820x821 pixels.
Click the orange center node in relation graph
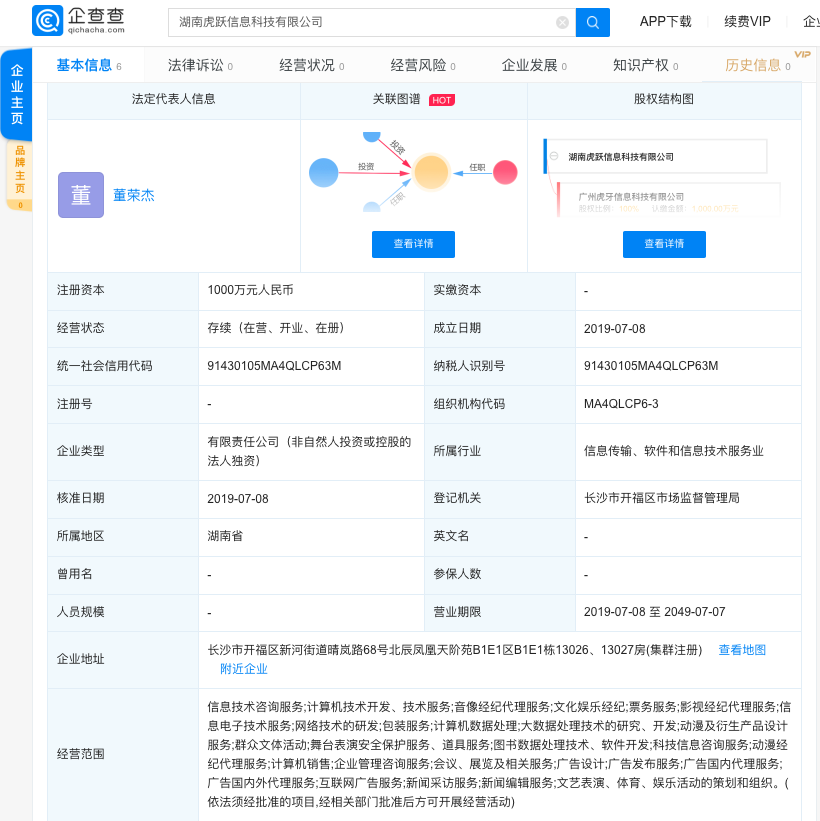point(430,172)
